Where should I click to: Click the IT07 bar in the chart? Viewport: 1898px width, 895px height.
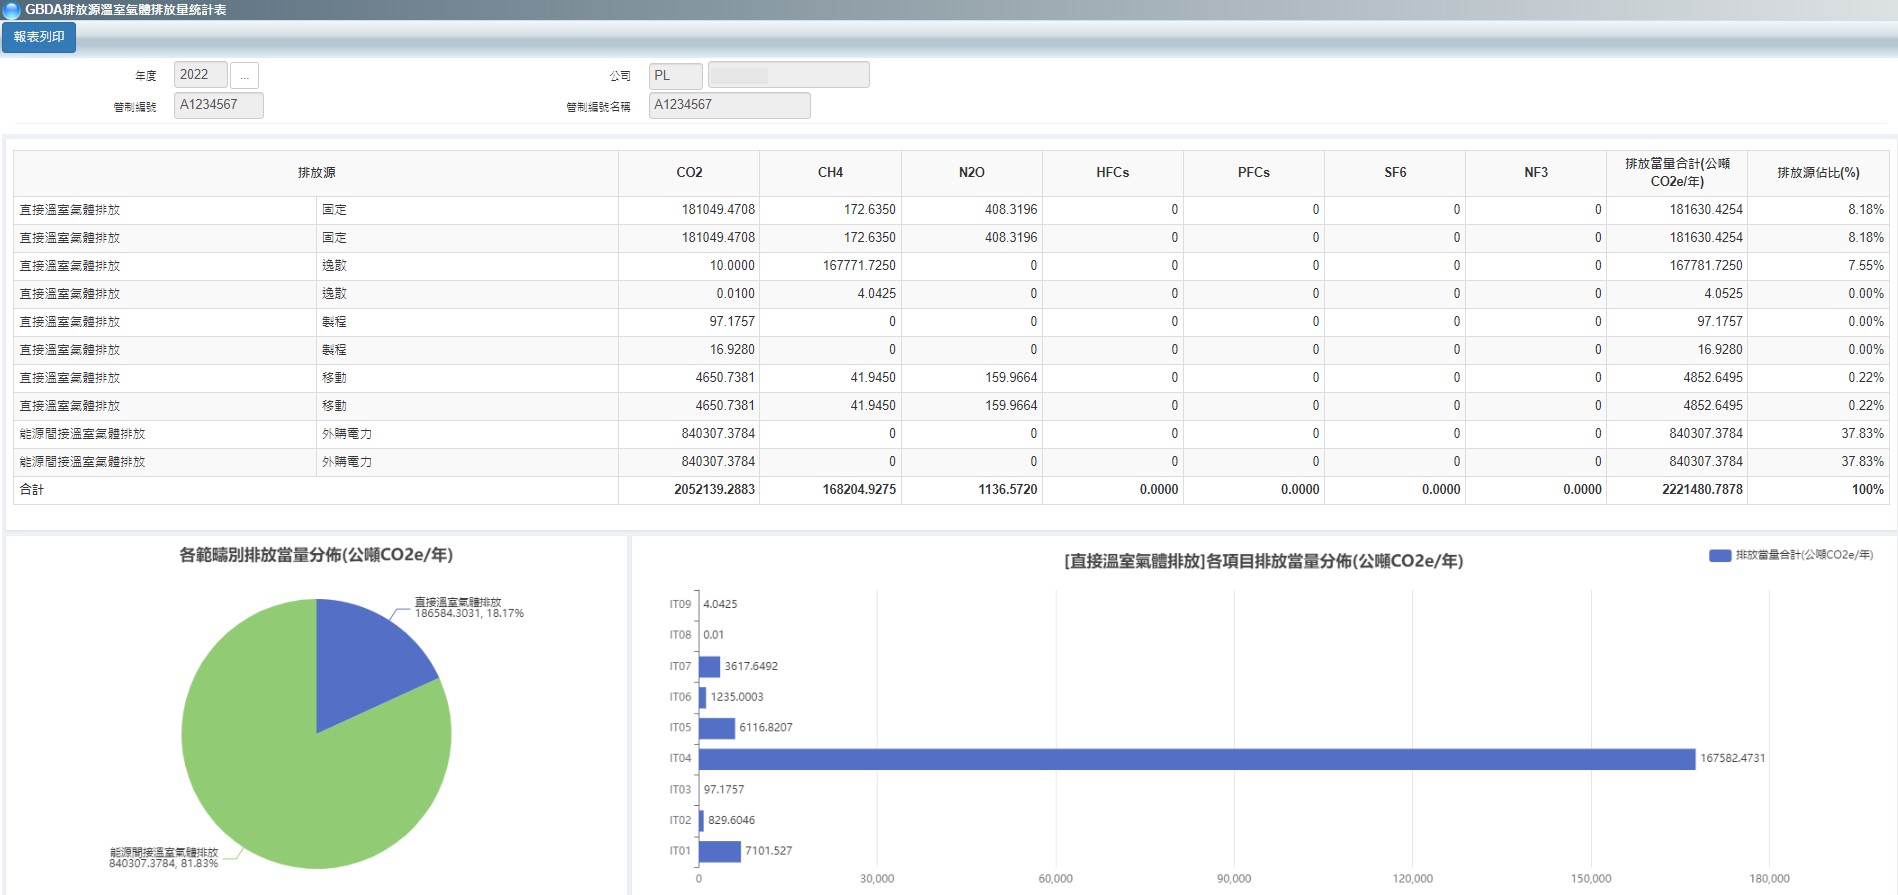coord(709,666)
